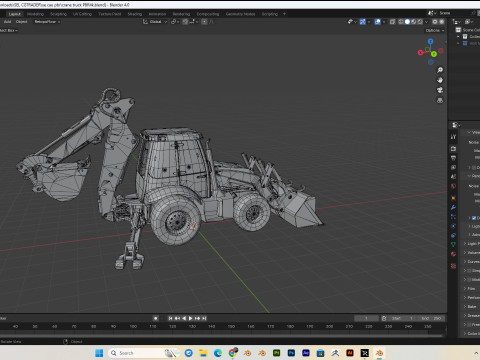Screen dimensions: 480x360
Task: Open the Modifiers wrench tab
Action: point(453,208)
